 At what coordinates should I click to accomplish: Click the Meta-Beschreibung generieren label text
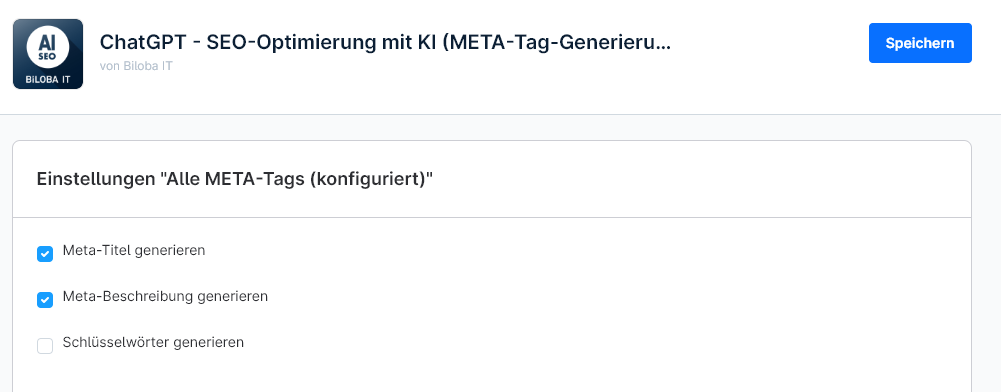165,296
